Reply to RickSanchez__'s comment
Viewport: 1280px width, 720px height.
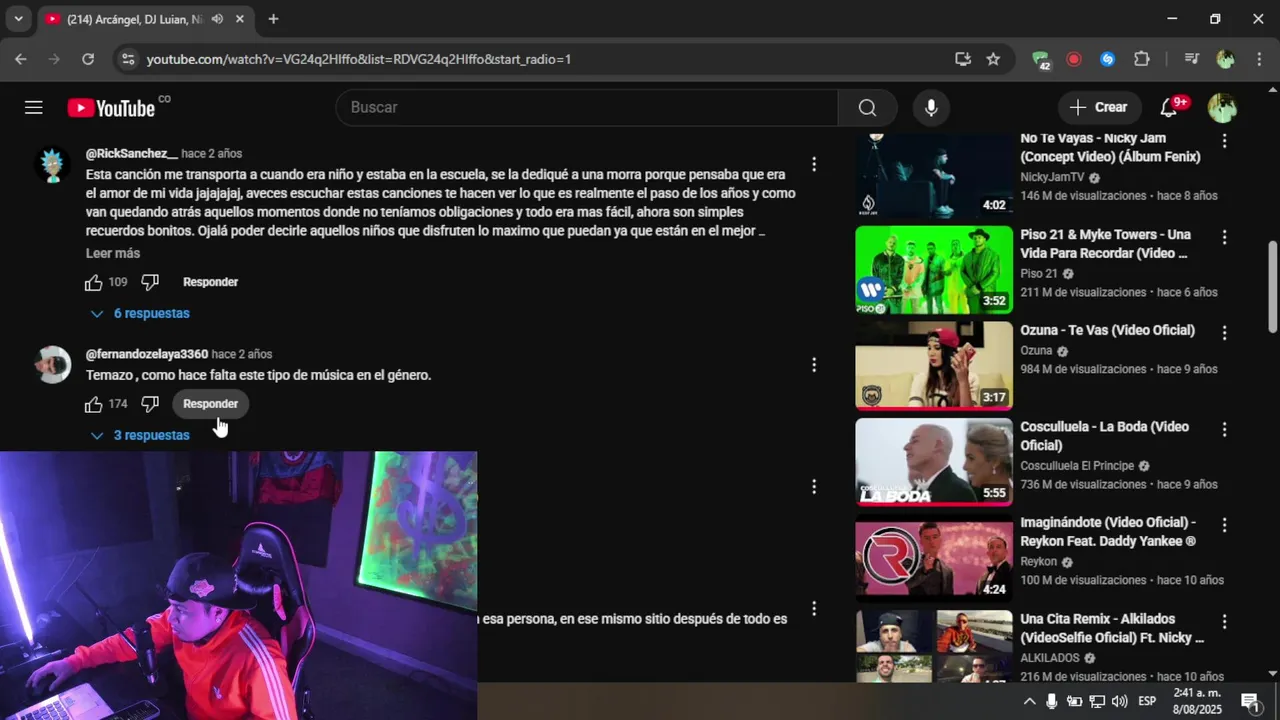pos(210,283)
